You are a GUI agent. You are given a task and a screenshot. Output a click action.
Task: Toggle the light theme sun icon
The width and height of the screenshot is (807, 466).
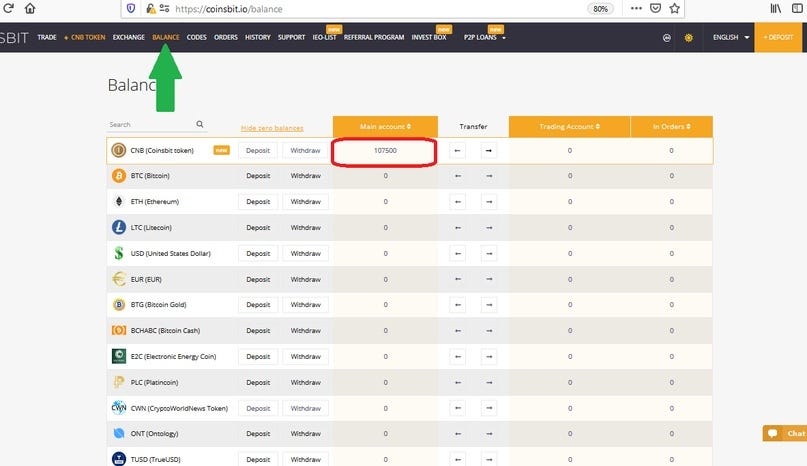coord(689,38)
